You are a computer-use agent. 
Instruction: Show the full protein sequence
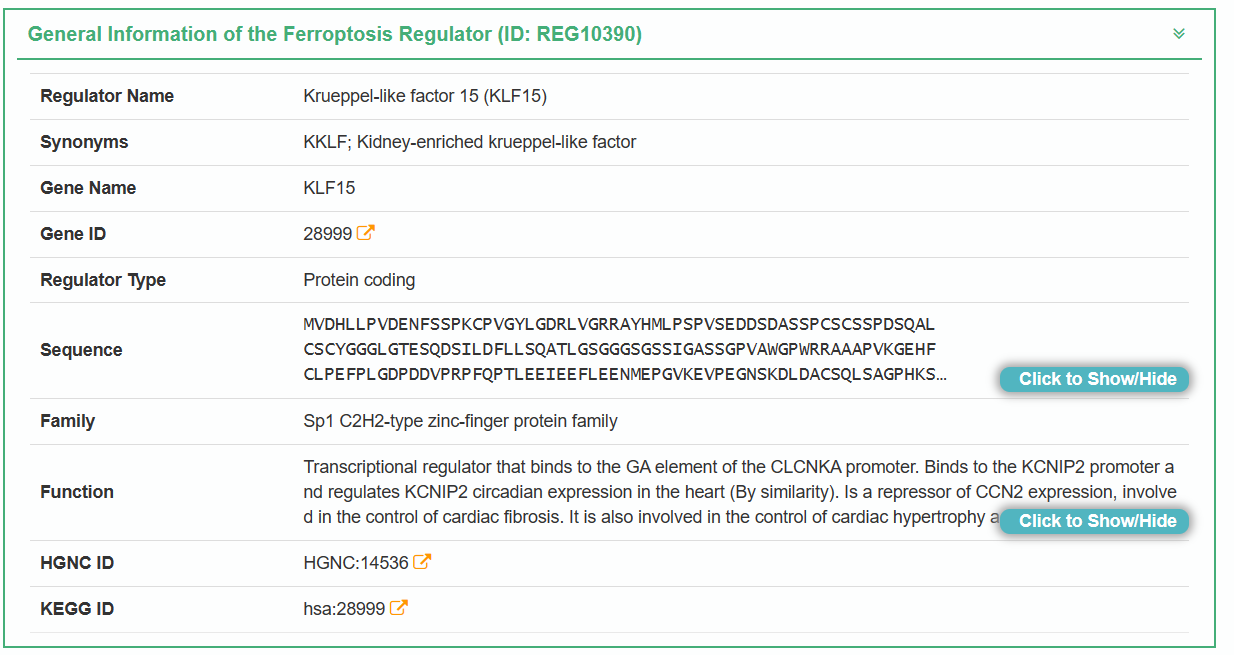pos(1095,379)
